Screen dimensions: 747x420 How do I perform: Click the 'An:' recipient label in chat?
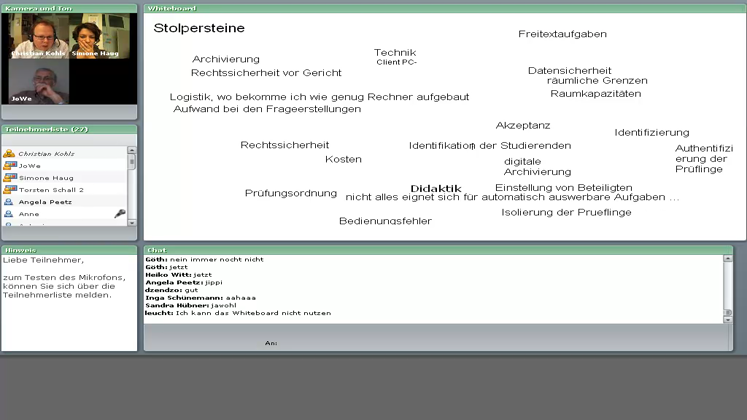point(271,343)
